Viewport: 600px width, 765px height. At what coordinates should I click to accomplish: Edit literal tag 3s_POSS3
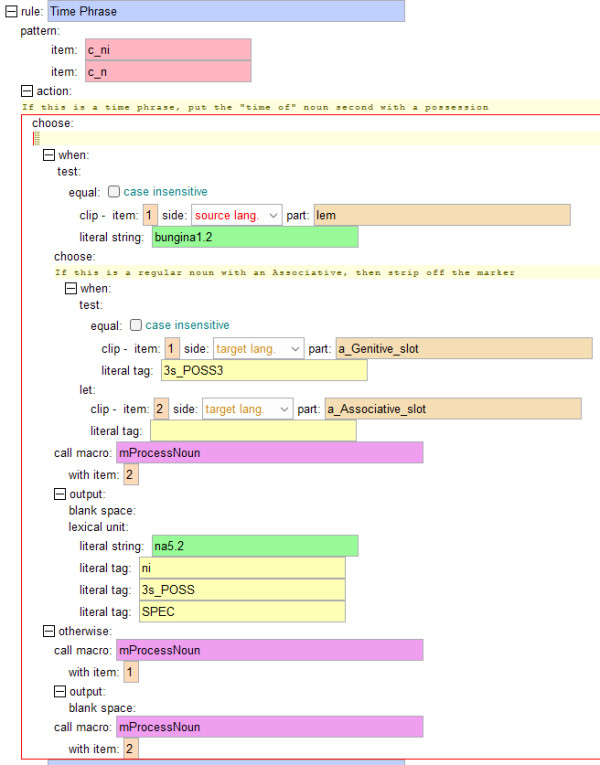(264, 371)
